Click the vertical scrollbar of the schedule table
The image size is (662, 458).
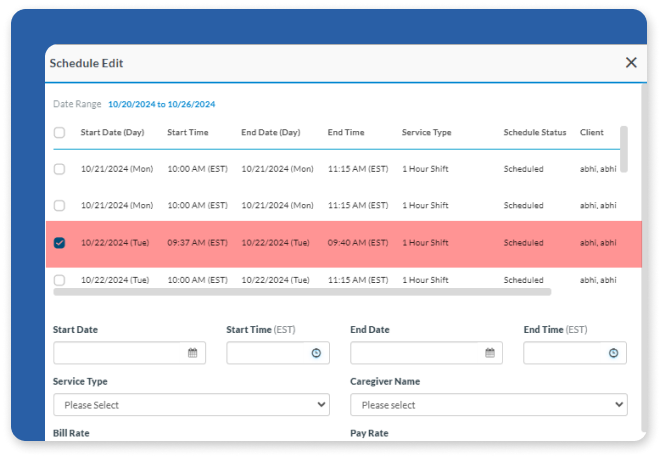point(624,148)
